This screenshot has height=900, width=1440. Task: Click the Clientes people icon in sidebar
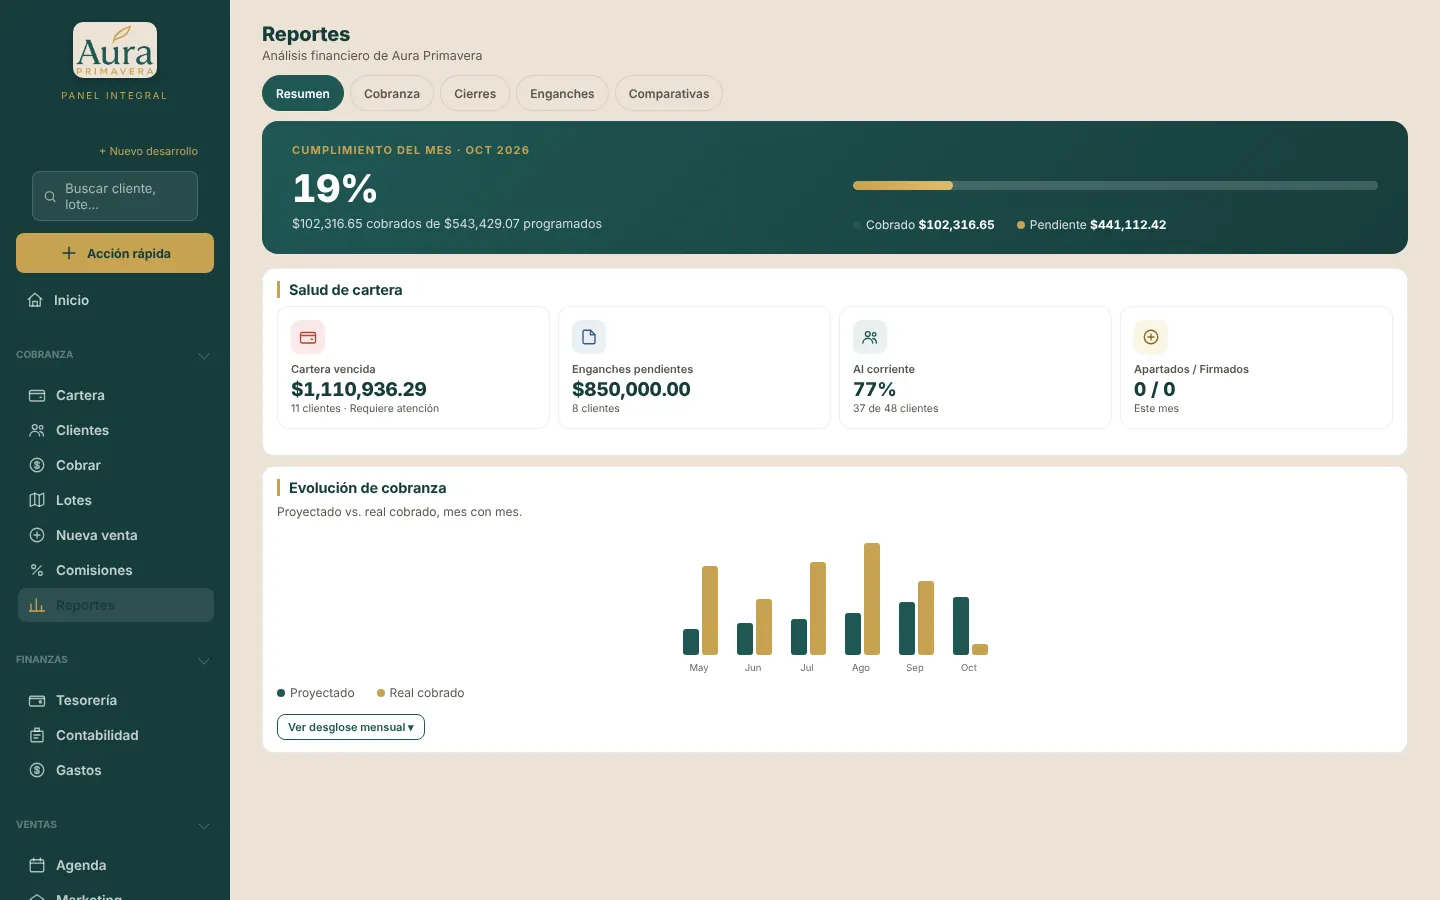pyautogui.click(x=37, y=430)
